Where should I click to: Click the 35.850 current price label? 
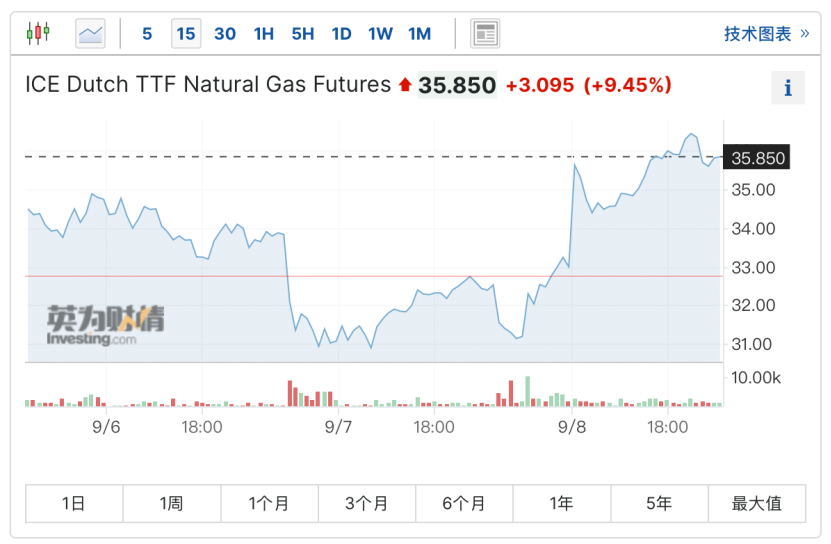[x=758, y=158]
